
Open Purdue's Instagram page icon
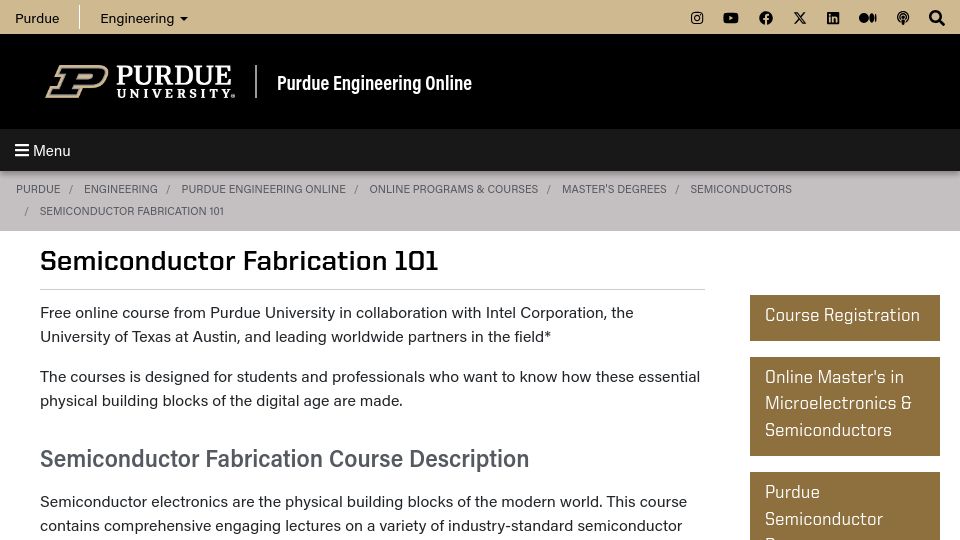click(697, 18)
